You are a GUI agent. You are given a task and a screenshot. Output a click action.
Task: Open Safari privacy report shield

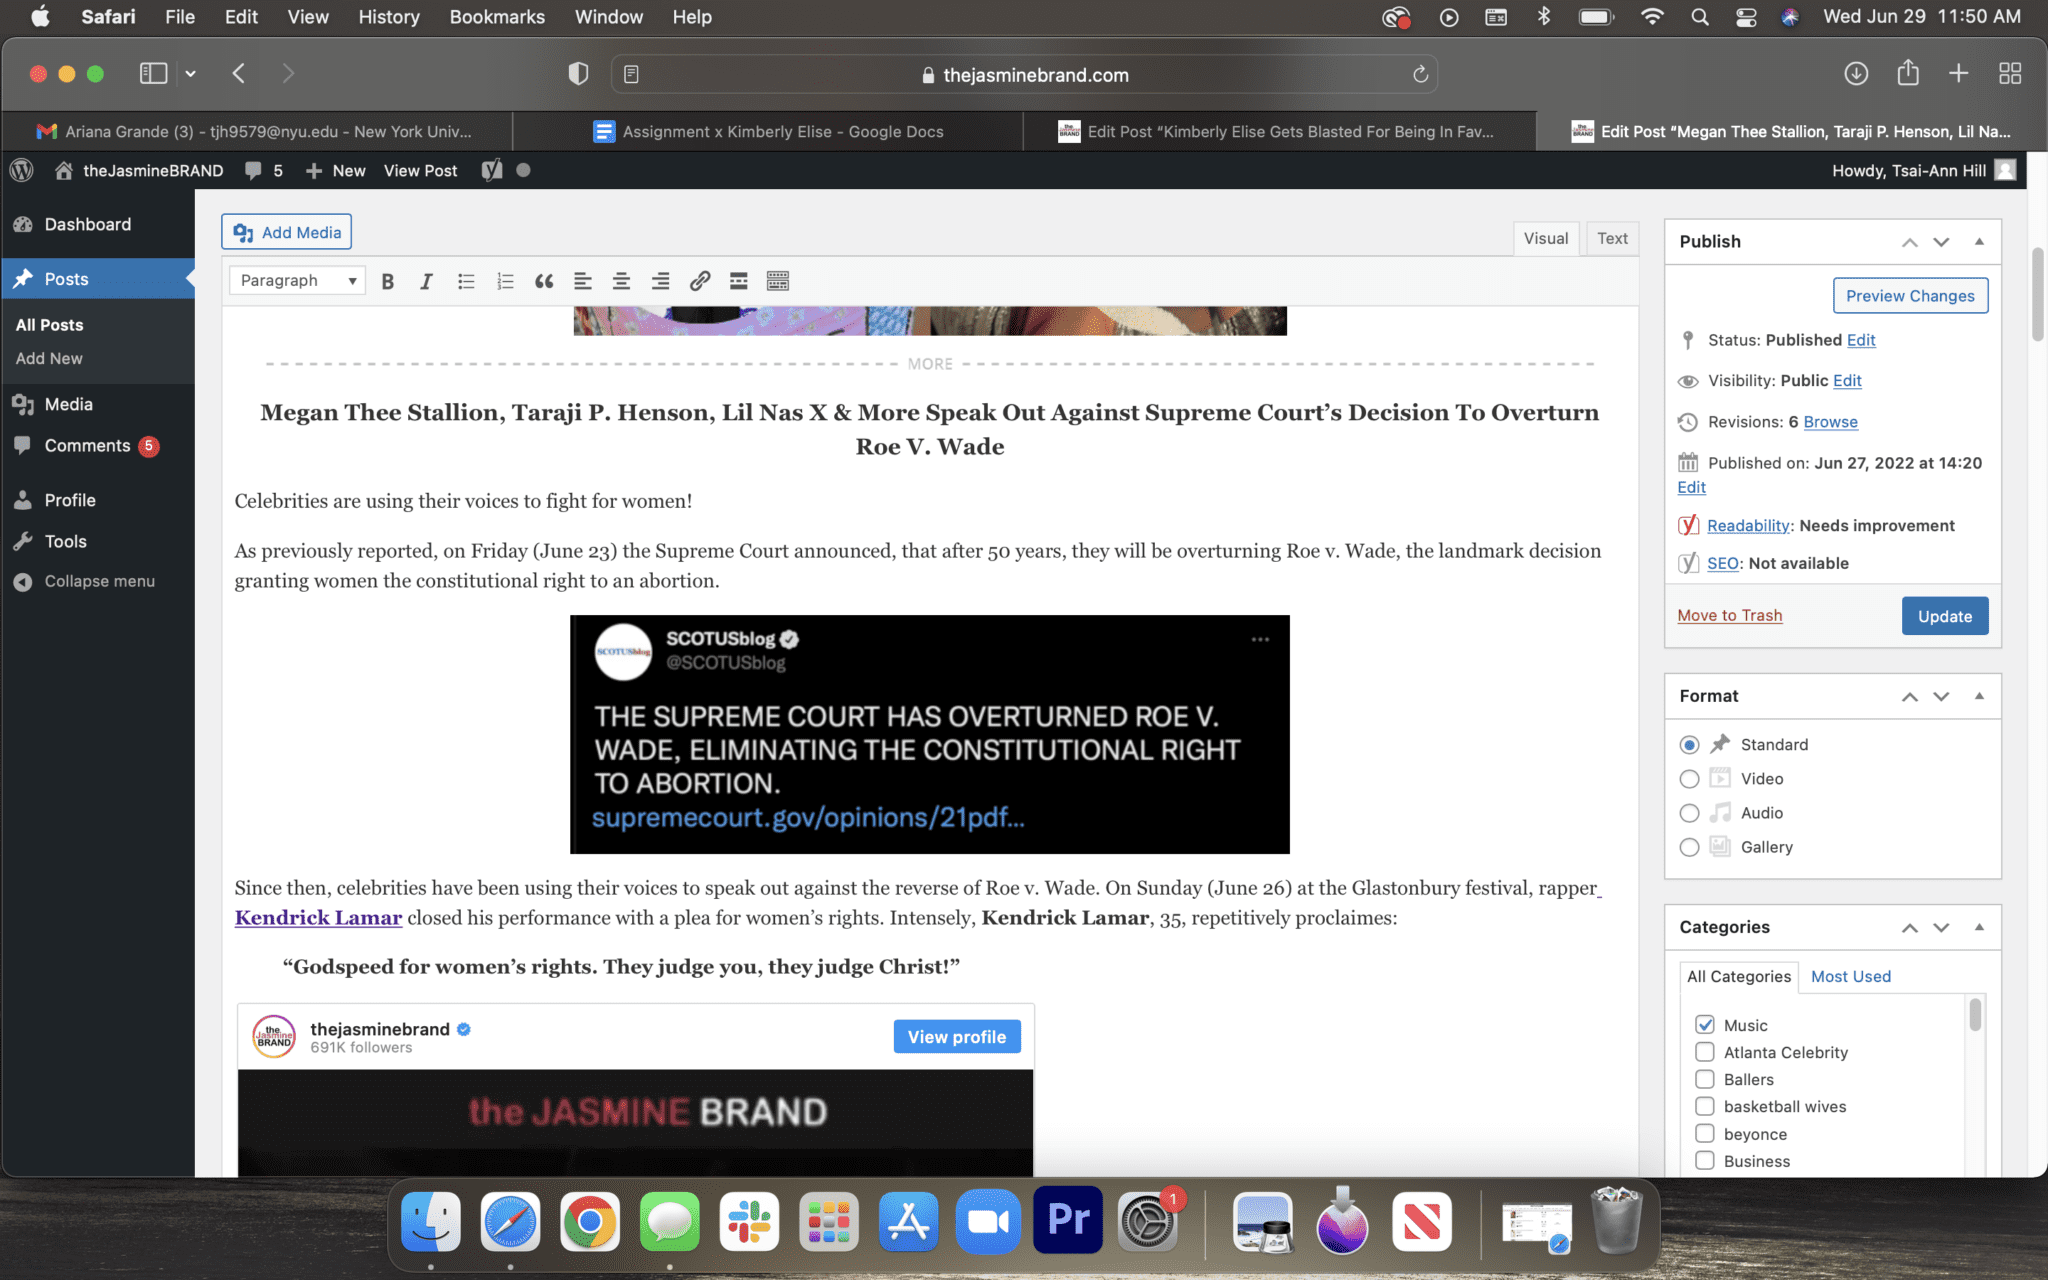click(578, 73)
